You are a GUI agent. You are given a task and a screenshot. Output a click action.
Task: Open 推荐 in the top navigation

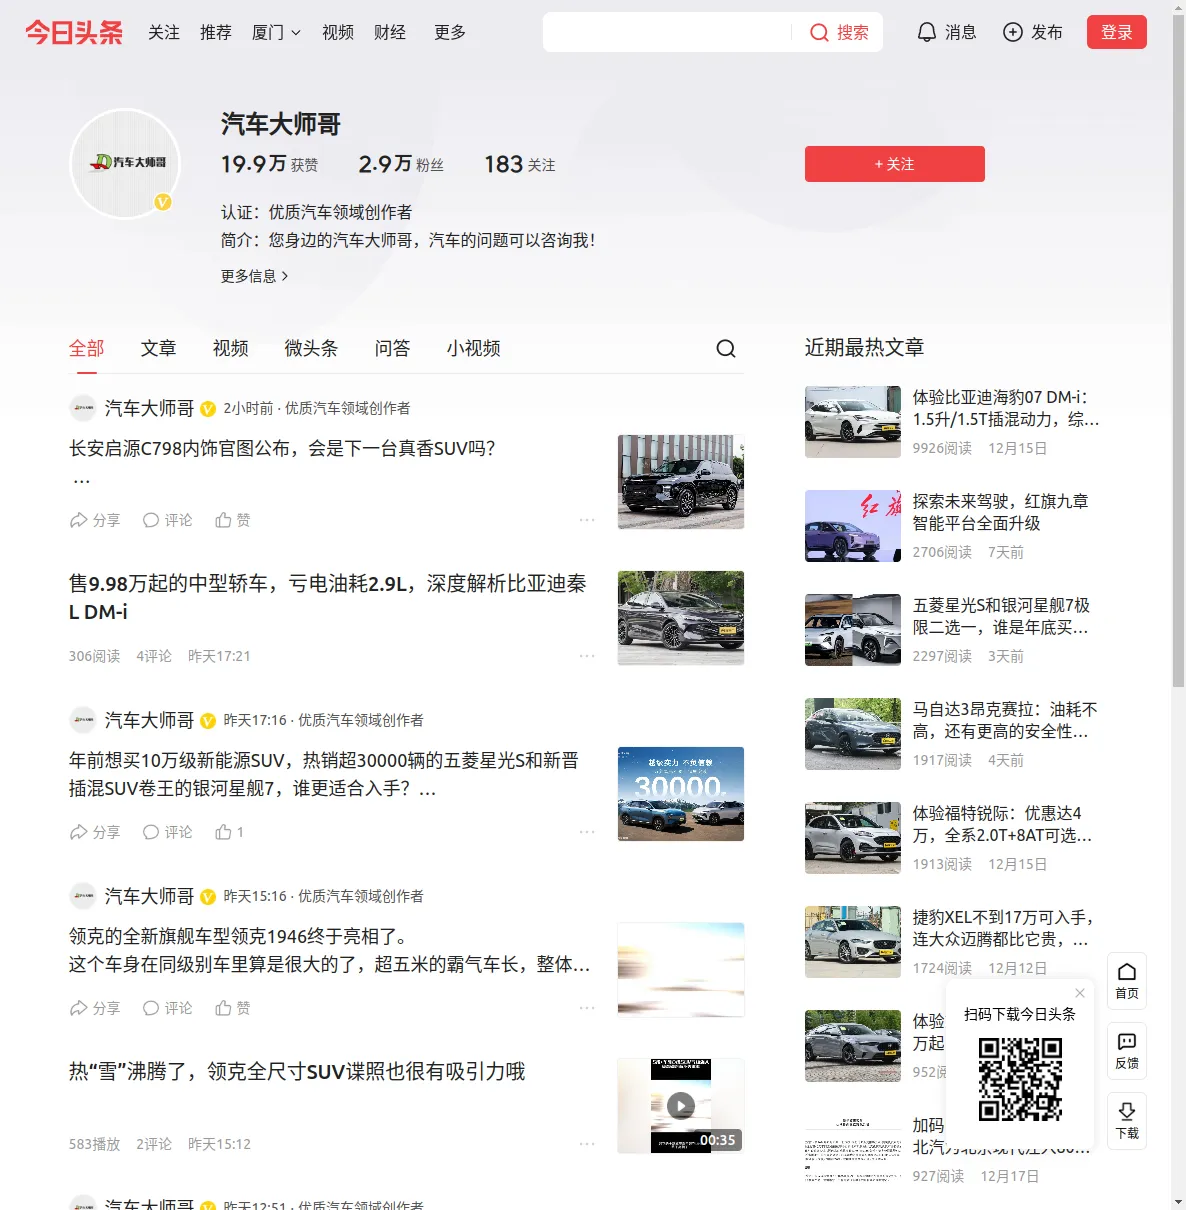click(x=216, y=33)
